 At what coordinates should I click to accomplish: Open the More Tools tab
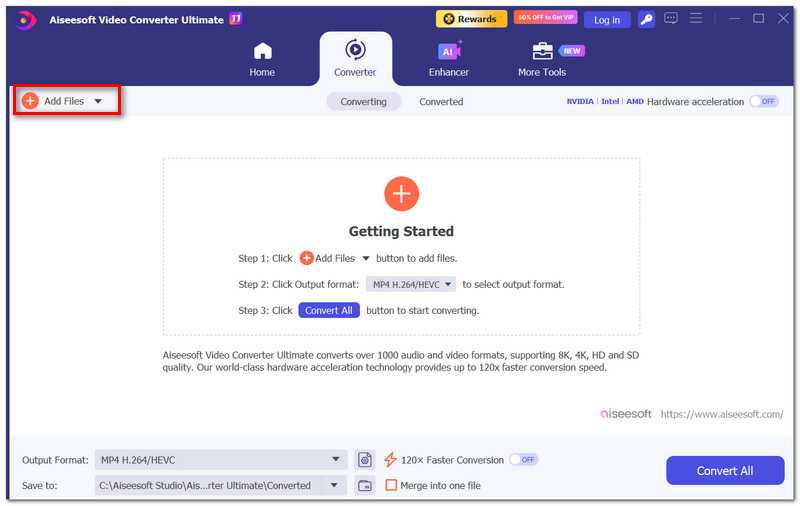(x=542, y=59)
